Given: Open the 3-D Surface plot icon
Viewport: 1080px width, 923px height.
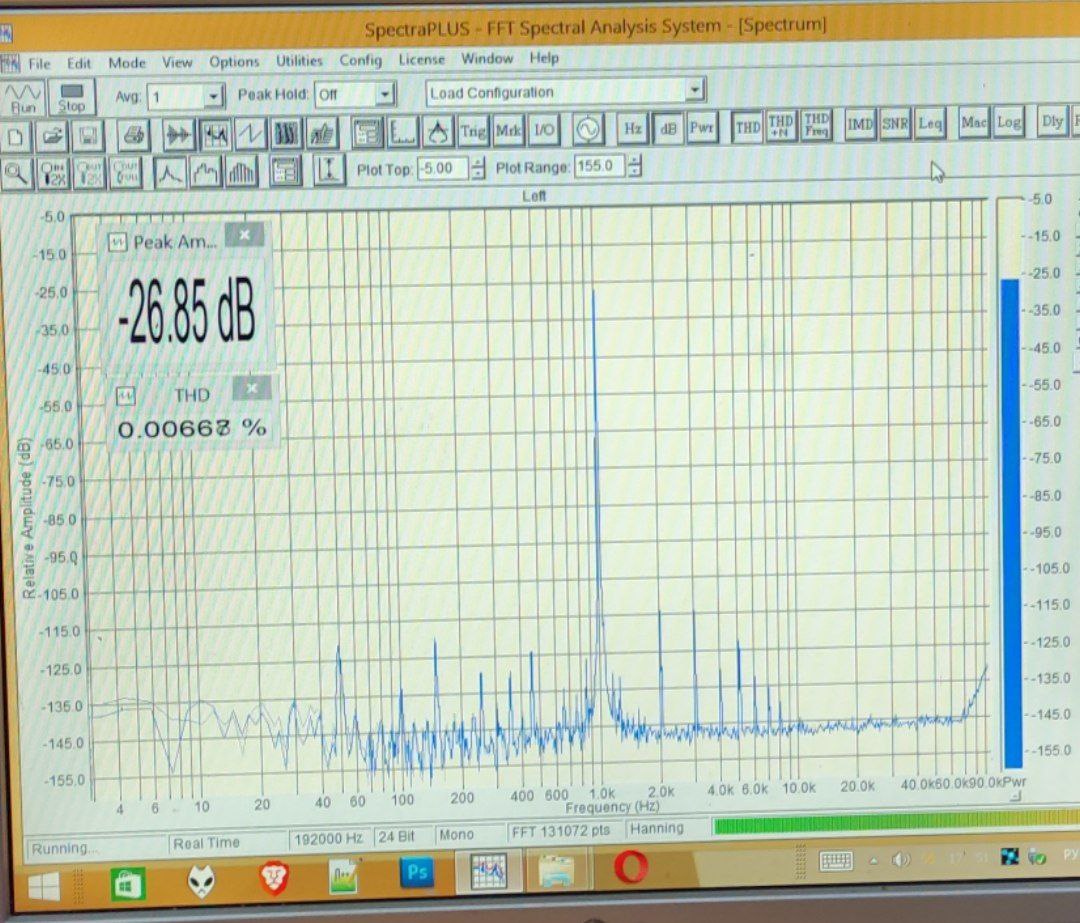Looking at the screenshot, I should 321,133.
